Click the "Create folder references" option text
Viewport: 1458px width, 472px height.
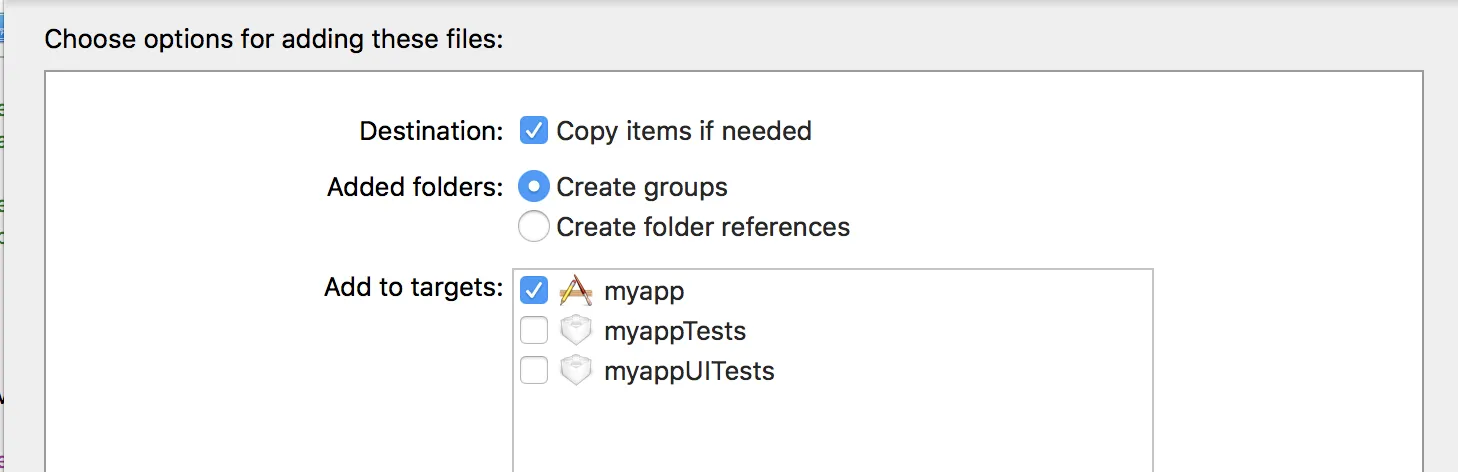click(703, 227)
